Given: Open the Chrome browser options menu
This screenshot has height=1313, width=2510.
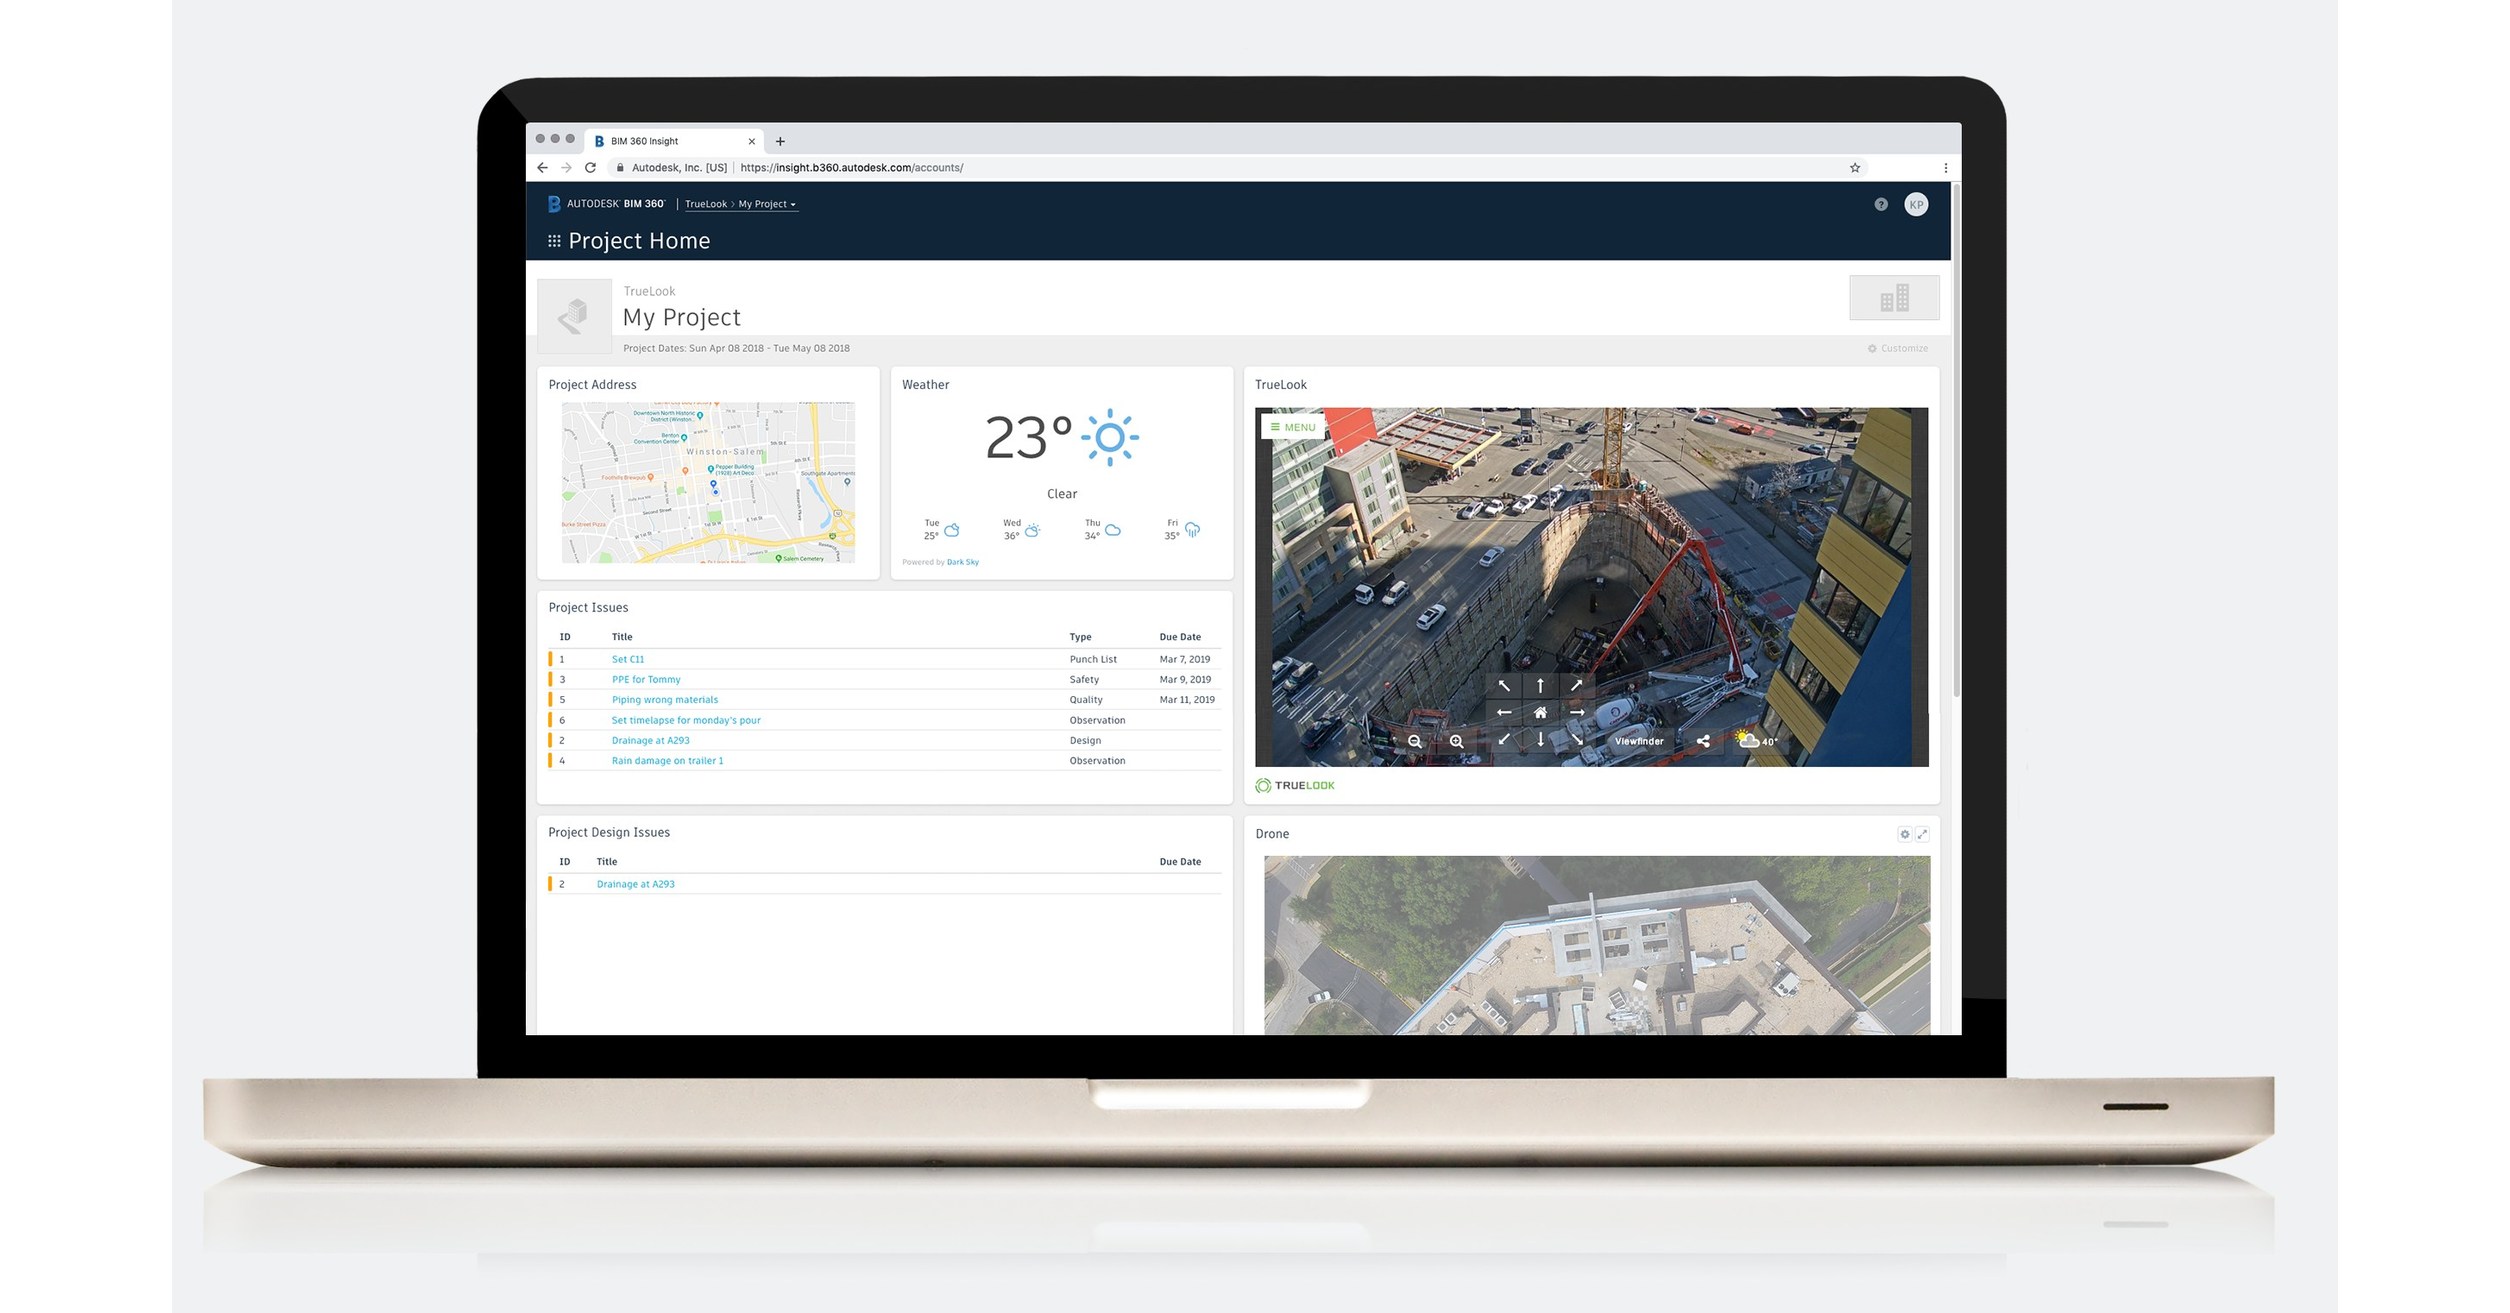Looking at the screenshot, I should pos(1946,168).
